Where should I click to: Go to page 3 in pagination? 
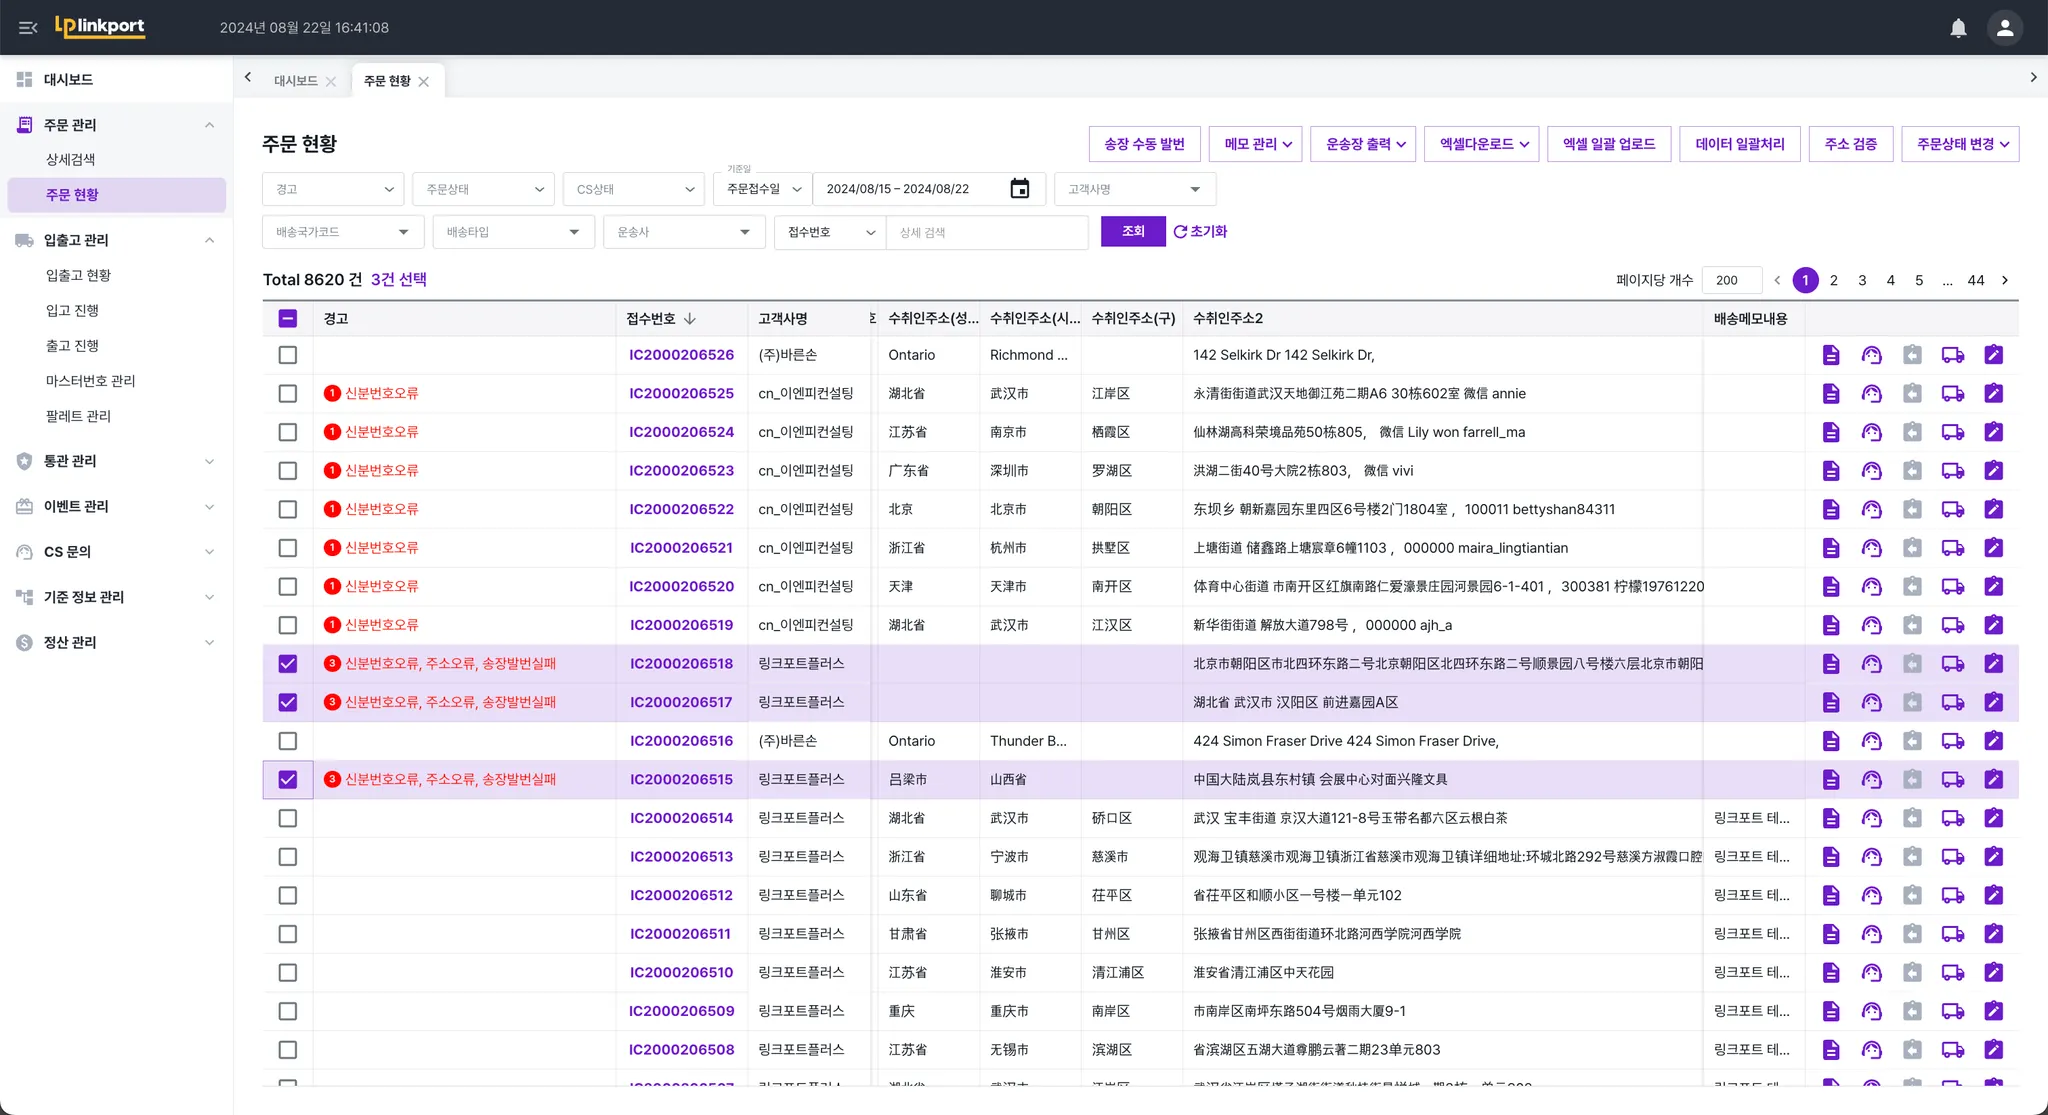click(x=1862, y=280)
